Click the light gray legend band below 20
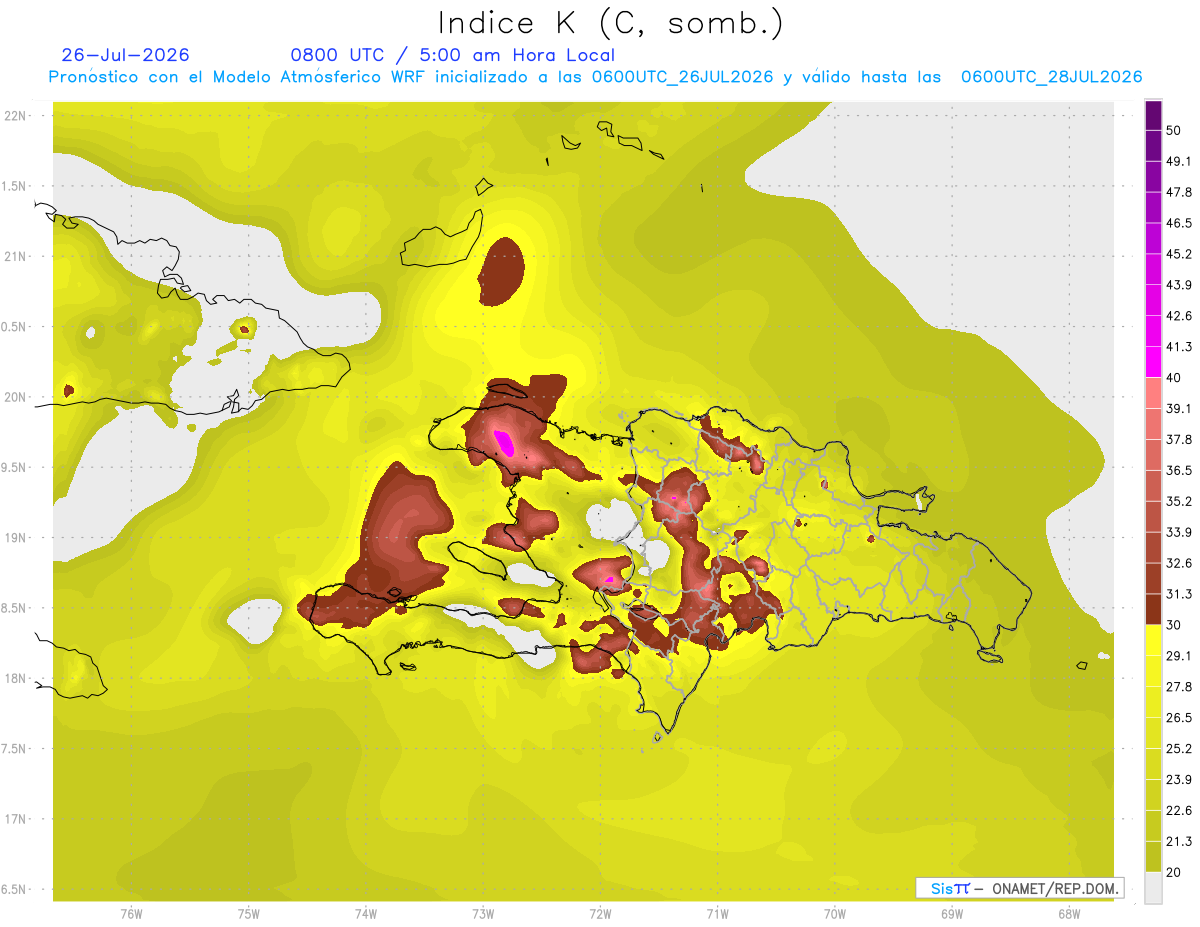Screen dimensions: 1200x927 click(x=1153, y=887)
